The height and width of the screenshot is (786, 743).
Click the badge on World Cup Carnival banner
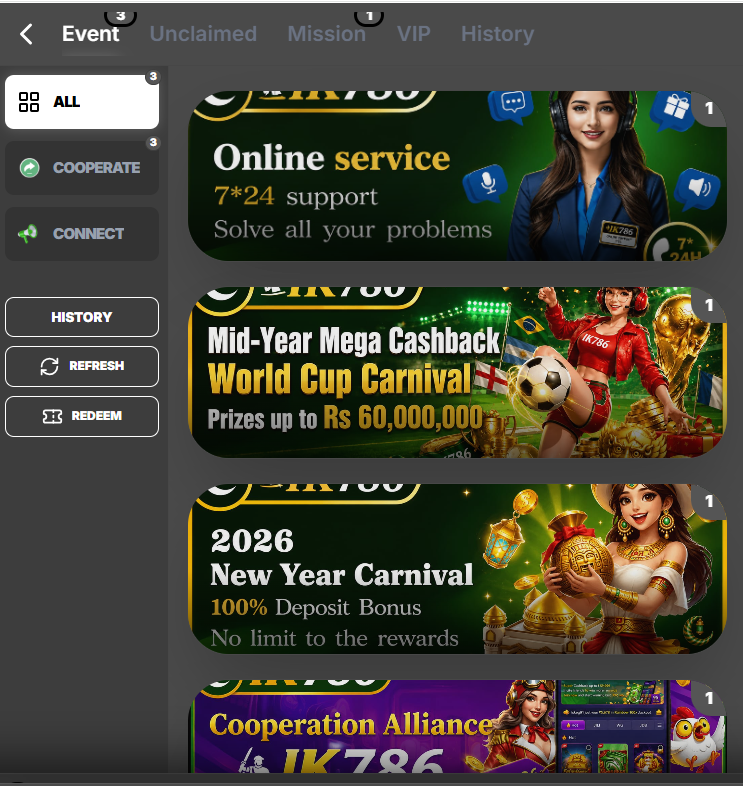click(x=709, y=305)
